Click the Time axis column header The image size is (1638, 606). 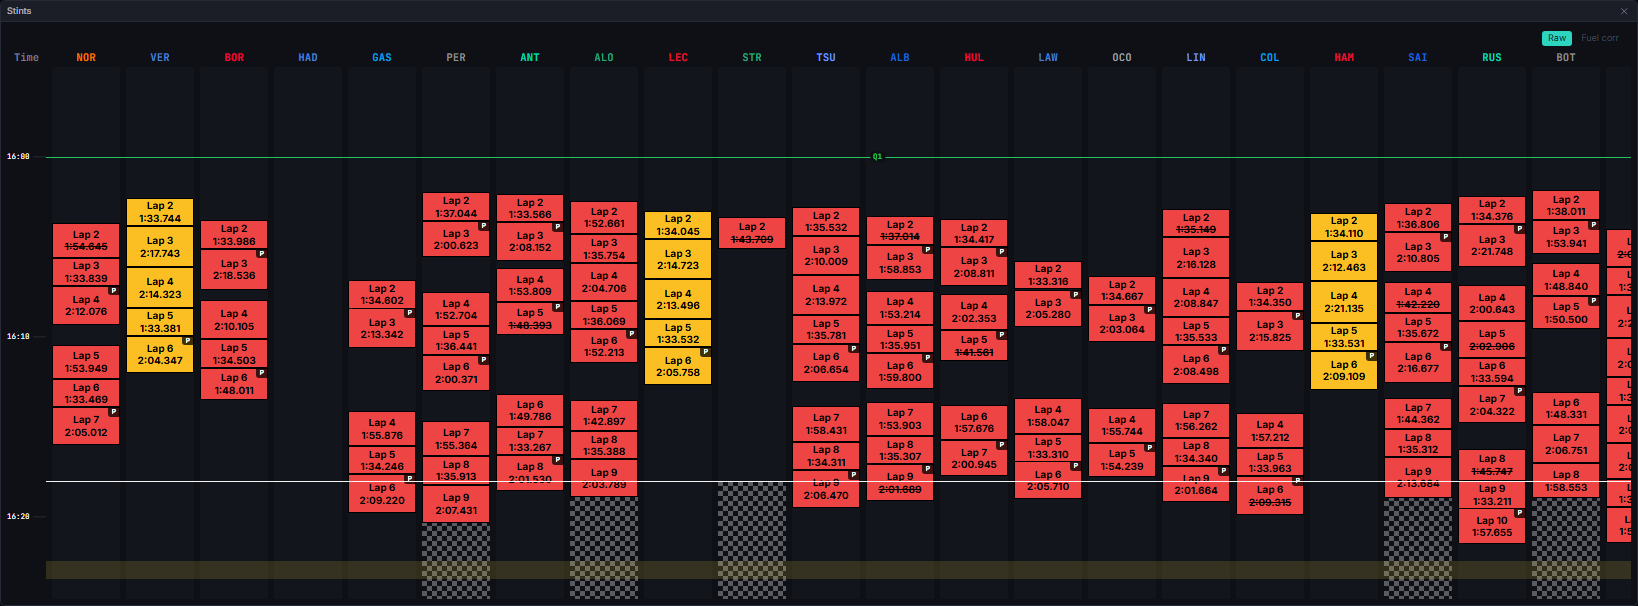[x=27, y=58]
